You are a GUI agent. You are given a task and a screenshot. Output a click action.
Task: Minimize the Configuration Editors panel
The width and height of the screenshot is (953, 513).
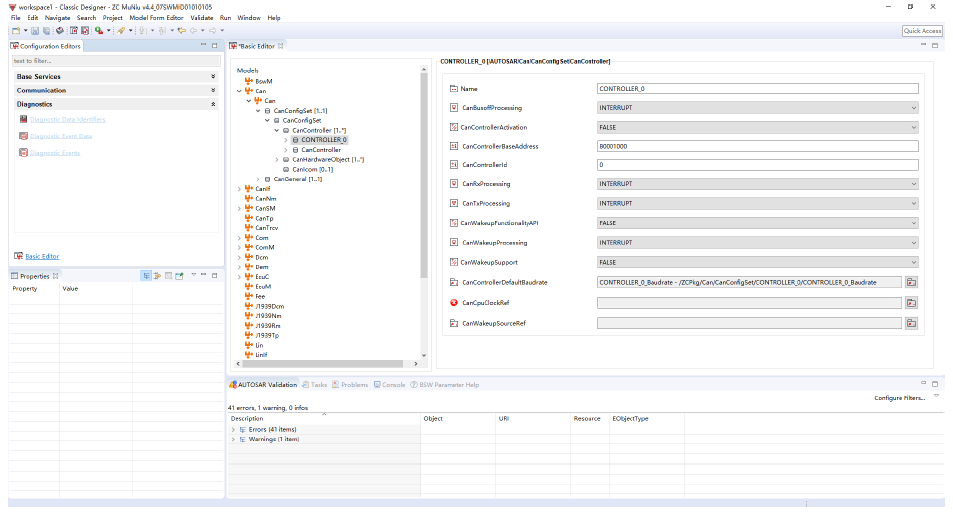pyautogui.click(x=204, y=45)
